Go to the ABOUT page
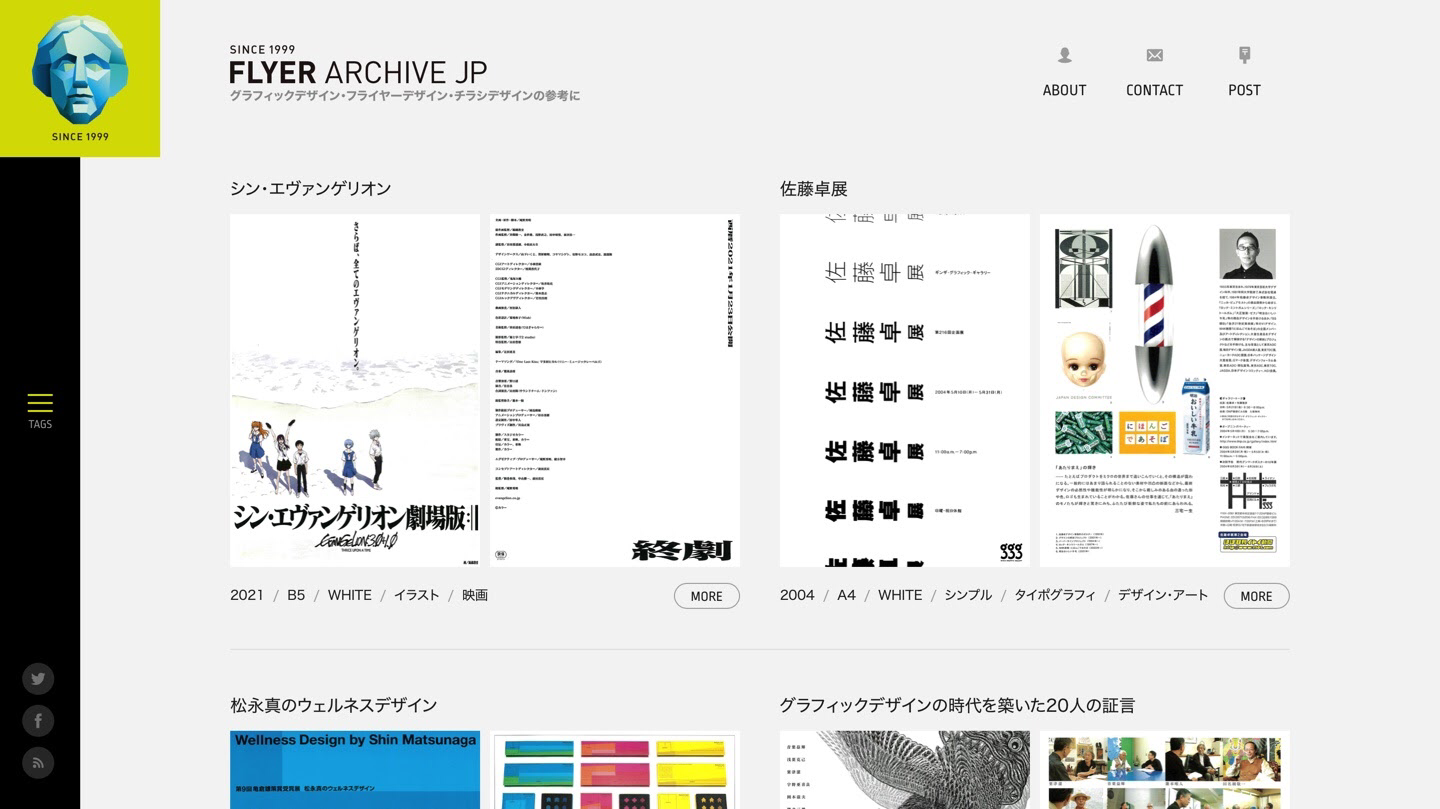This screenshot has width=1440, height=809. (x=1064, y=90)
